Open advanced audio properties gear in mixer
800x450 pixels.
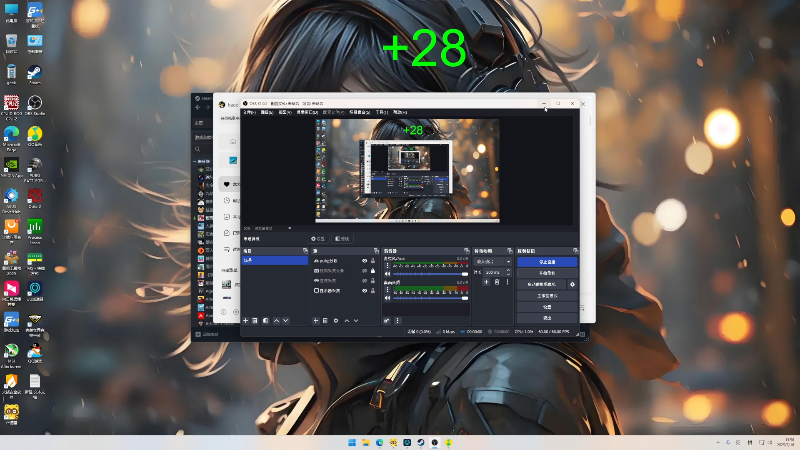click(x=387, y=320)
